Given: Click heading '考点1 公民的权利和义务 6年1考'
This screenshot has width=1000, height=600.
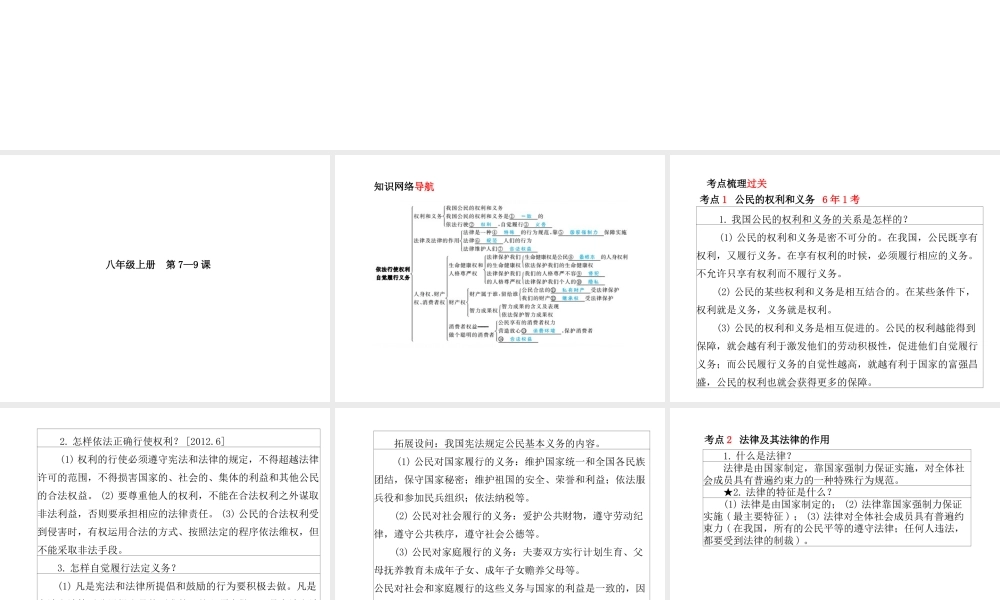Looking at the screenshot, I should (x=780, y=199).
